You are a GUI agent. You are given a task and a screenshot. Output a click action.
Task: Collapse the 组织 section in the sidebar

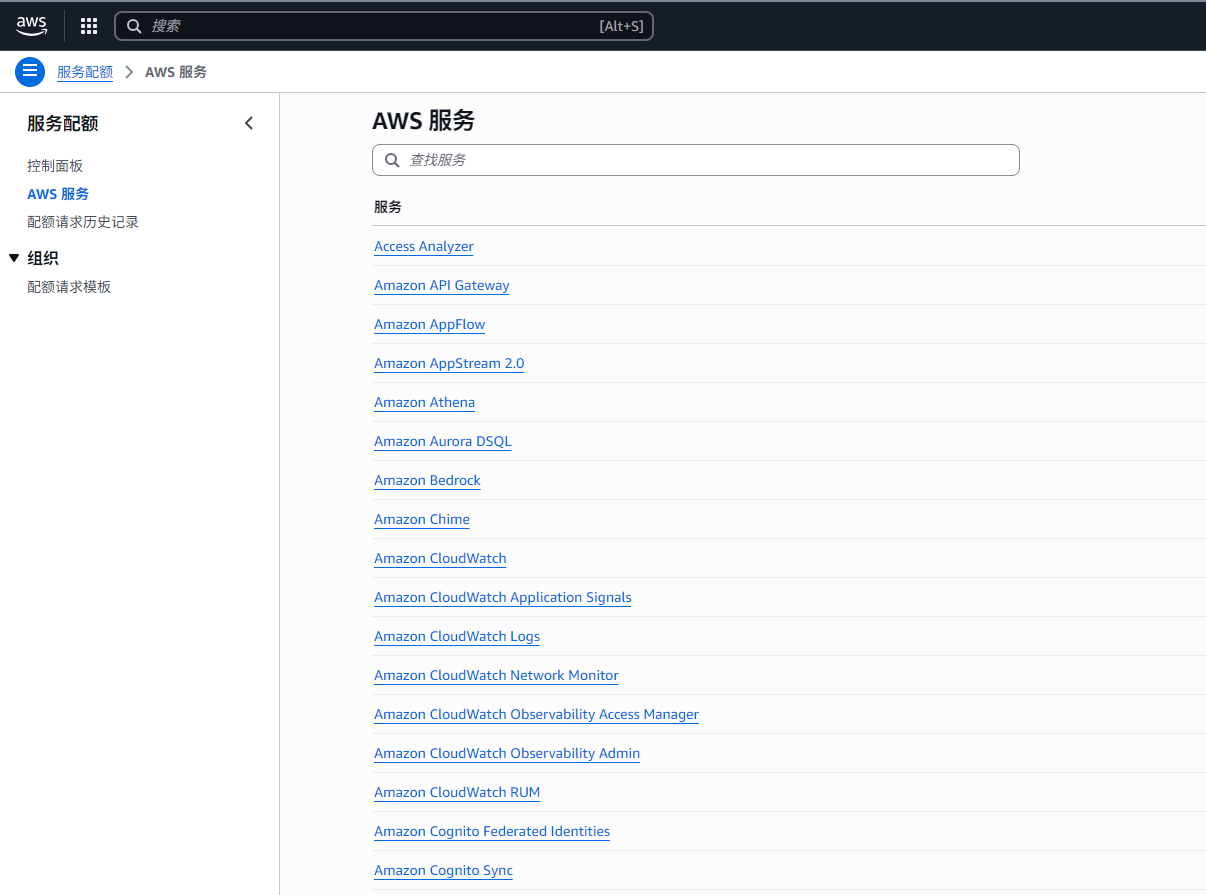(13, 257)
